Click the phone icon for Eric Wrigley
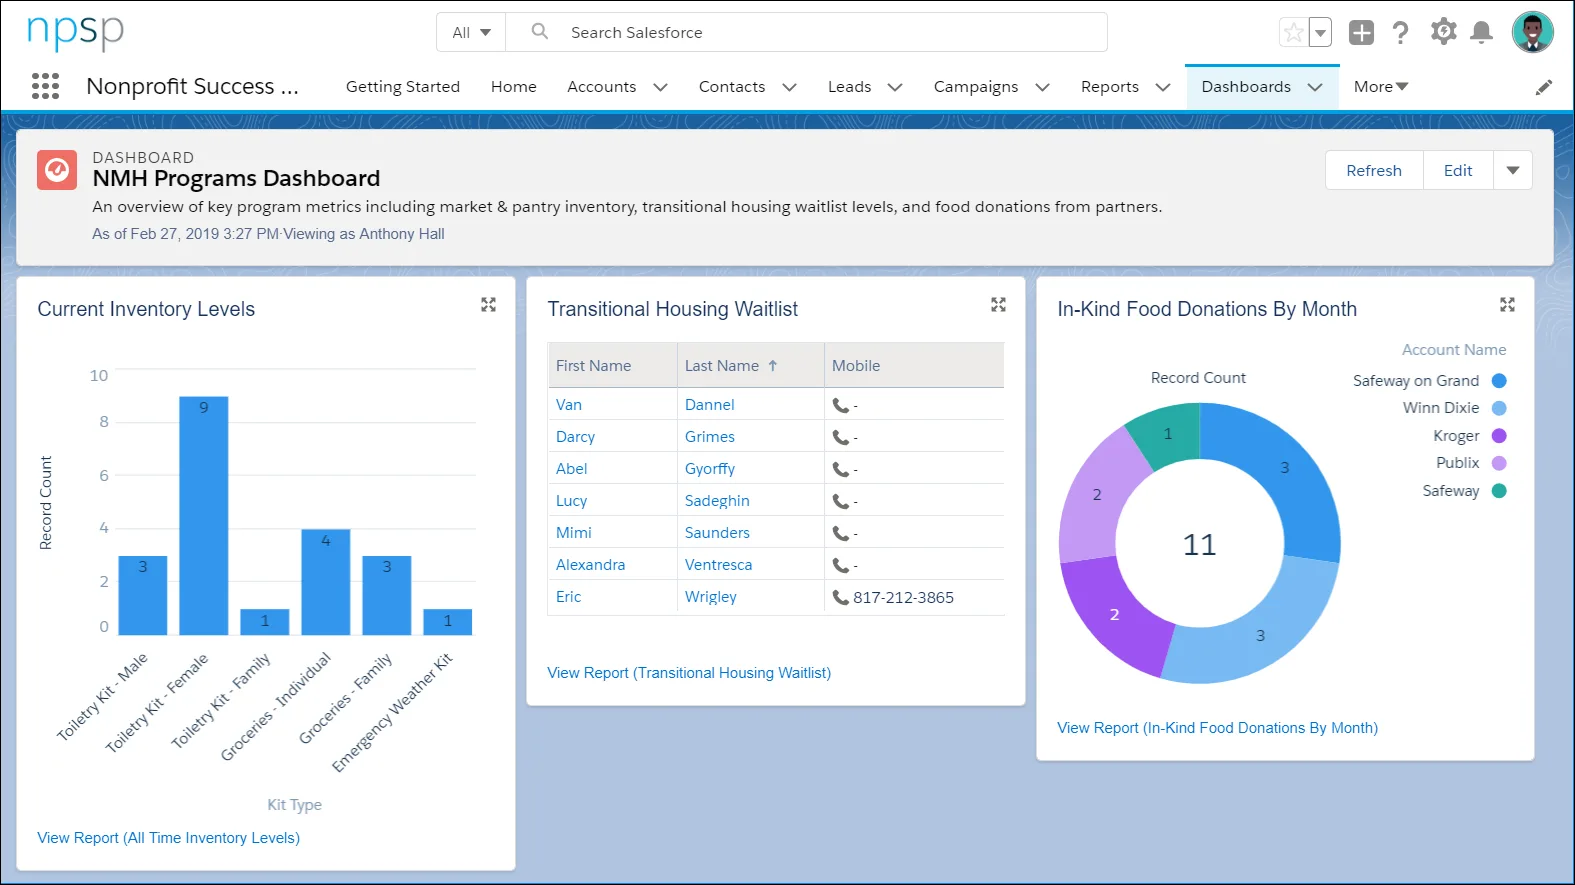This screenshot has width=1575, height=885. pyautogui.click(x=841, y=597)
